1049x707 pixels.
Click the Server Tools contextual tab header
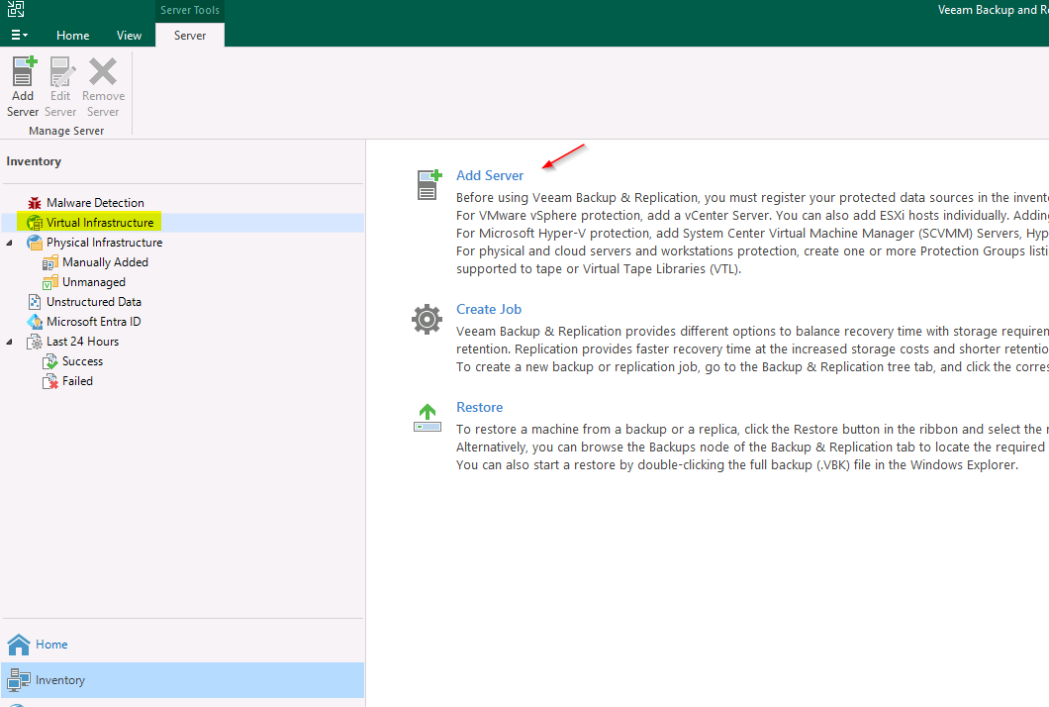tap(190, 10)
